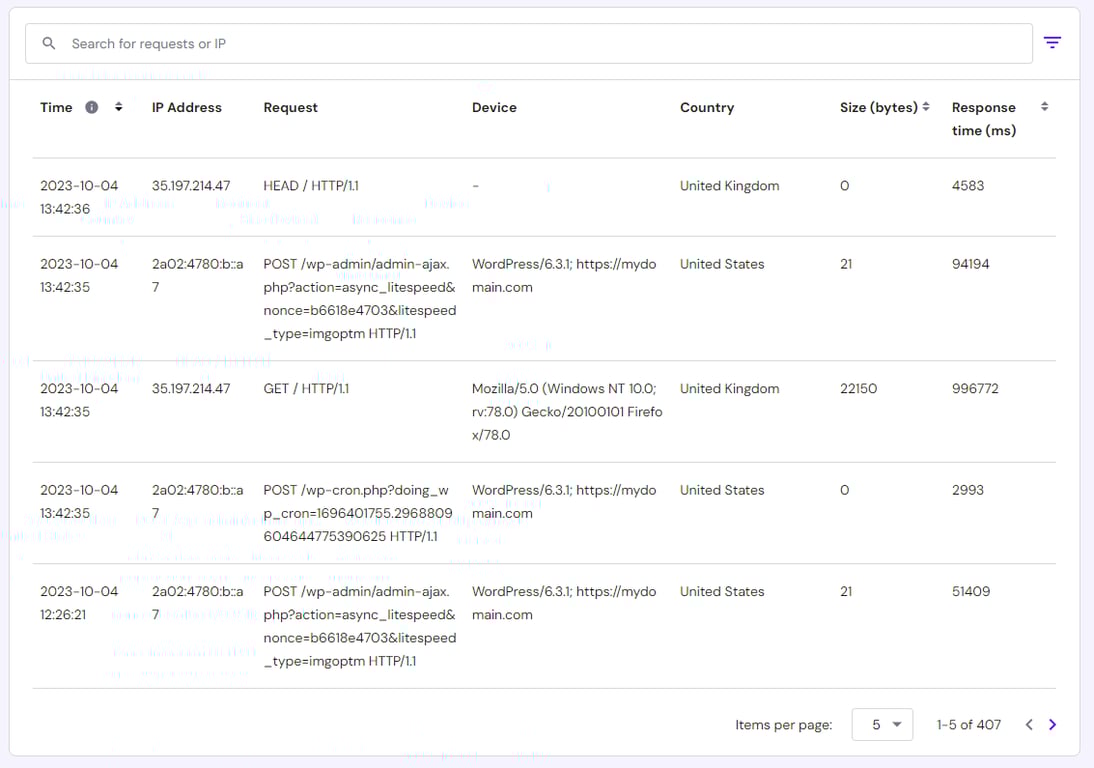The height and width of the screenshot is (768, 1094).
Task: Click the Device column header
Action: coord(494,107)
